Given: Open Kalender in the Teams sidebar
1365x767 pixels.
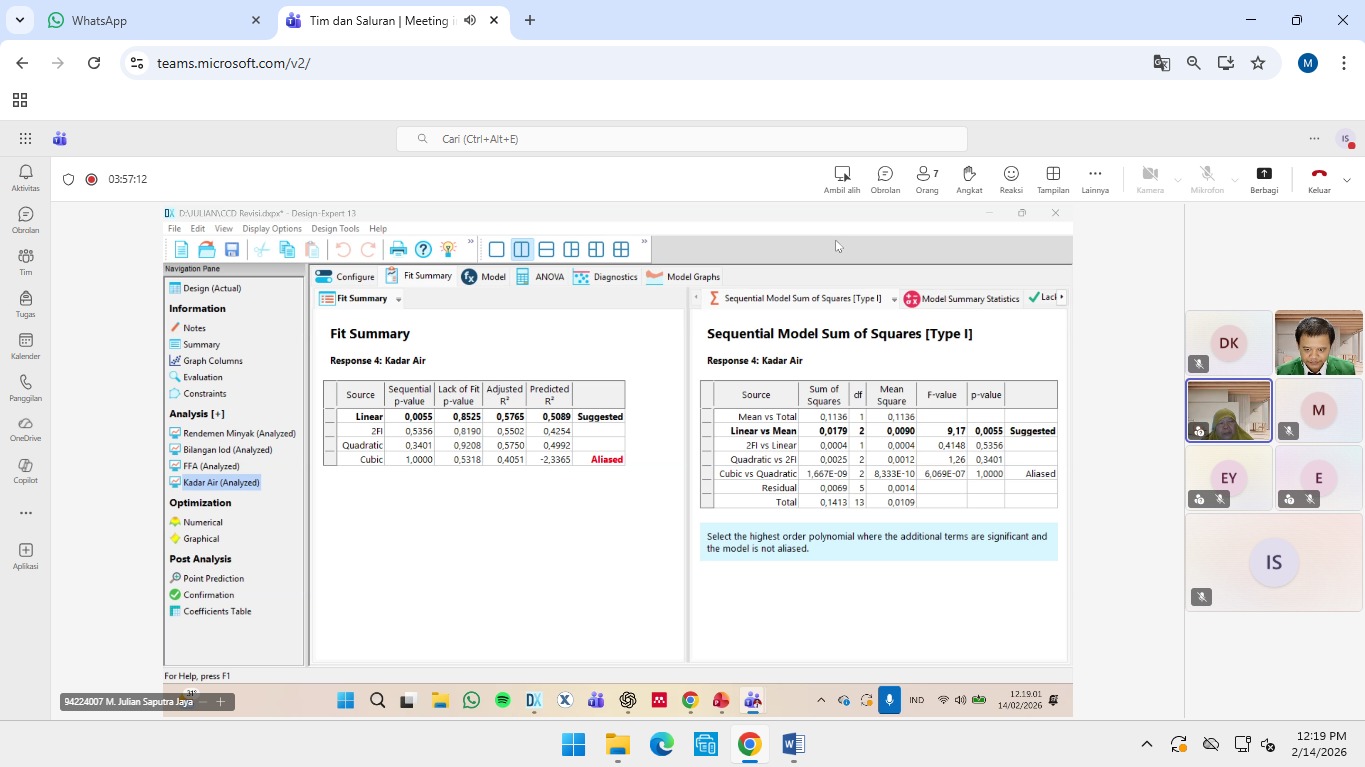Looking at the screenshot, I should 25,346.
